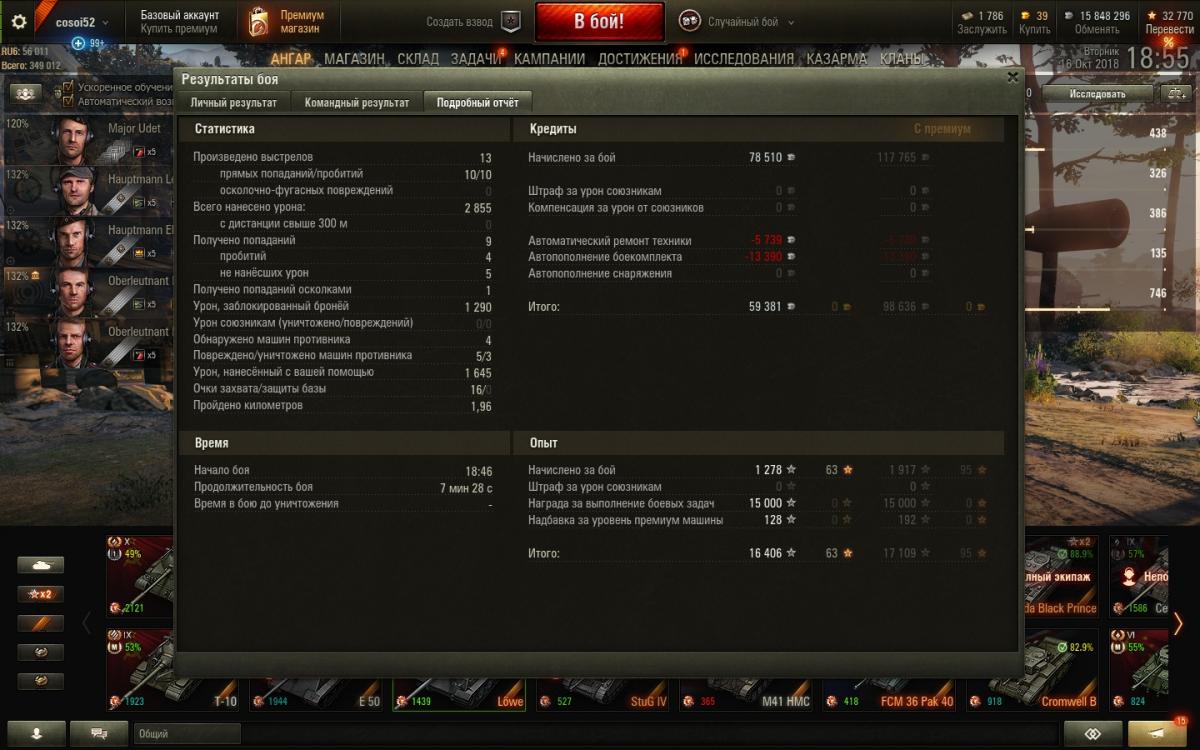This screenshot has width=1200, height=750.
Task: Open the chat channels icon
Action: click(99, 733)
